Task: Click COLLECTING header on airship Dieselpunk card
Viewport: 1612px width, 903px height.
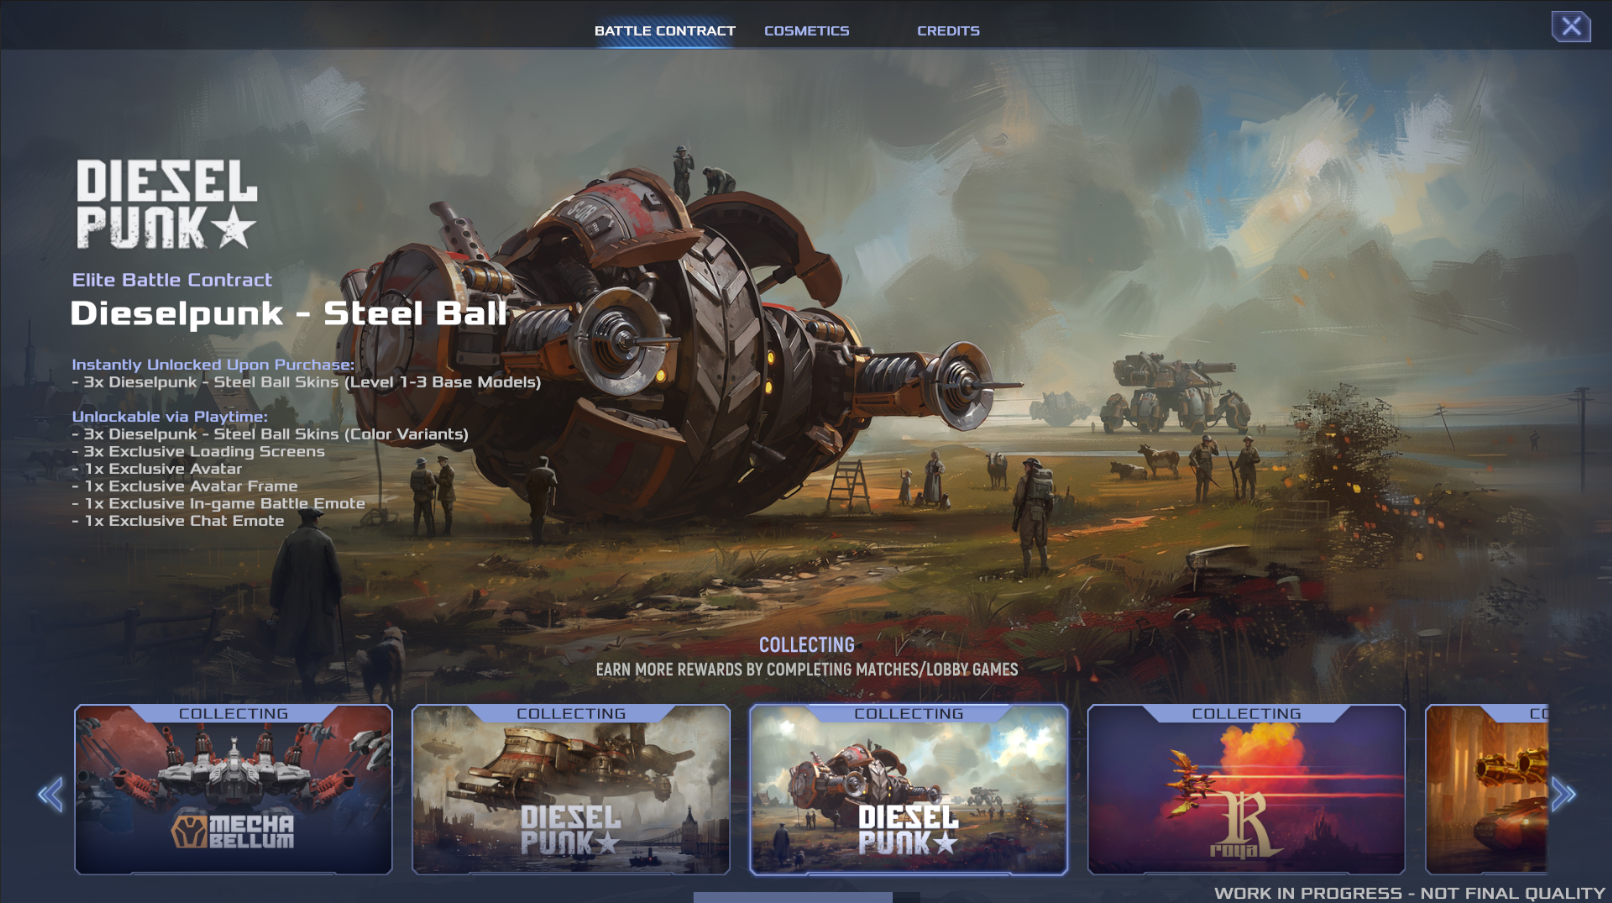Action: 571,714
